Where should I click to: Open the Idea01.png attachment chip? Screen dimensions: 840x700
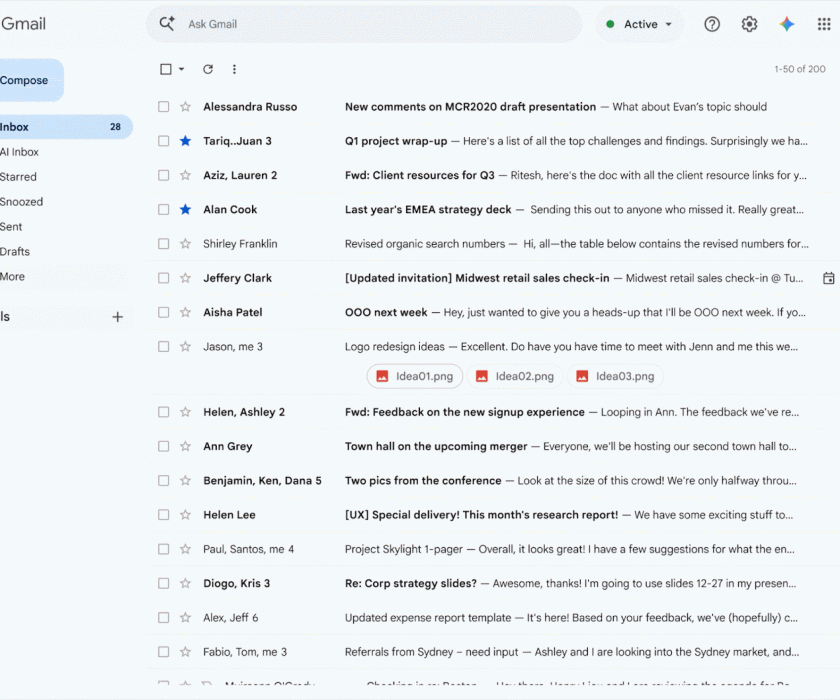point(415,376)
